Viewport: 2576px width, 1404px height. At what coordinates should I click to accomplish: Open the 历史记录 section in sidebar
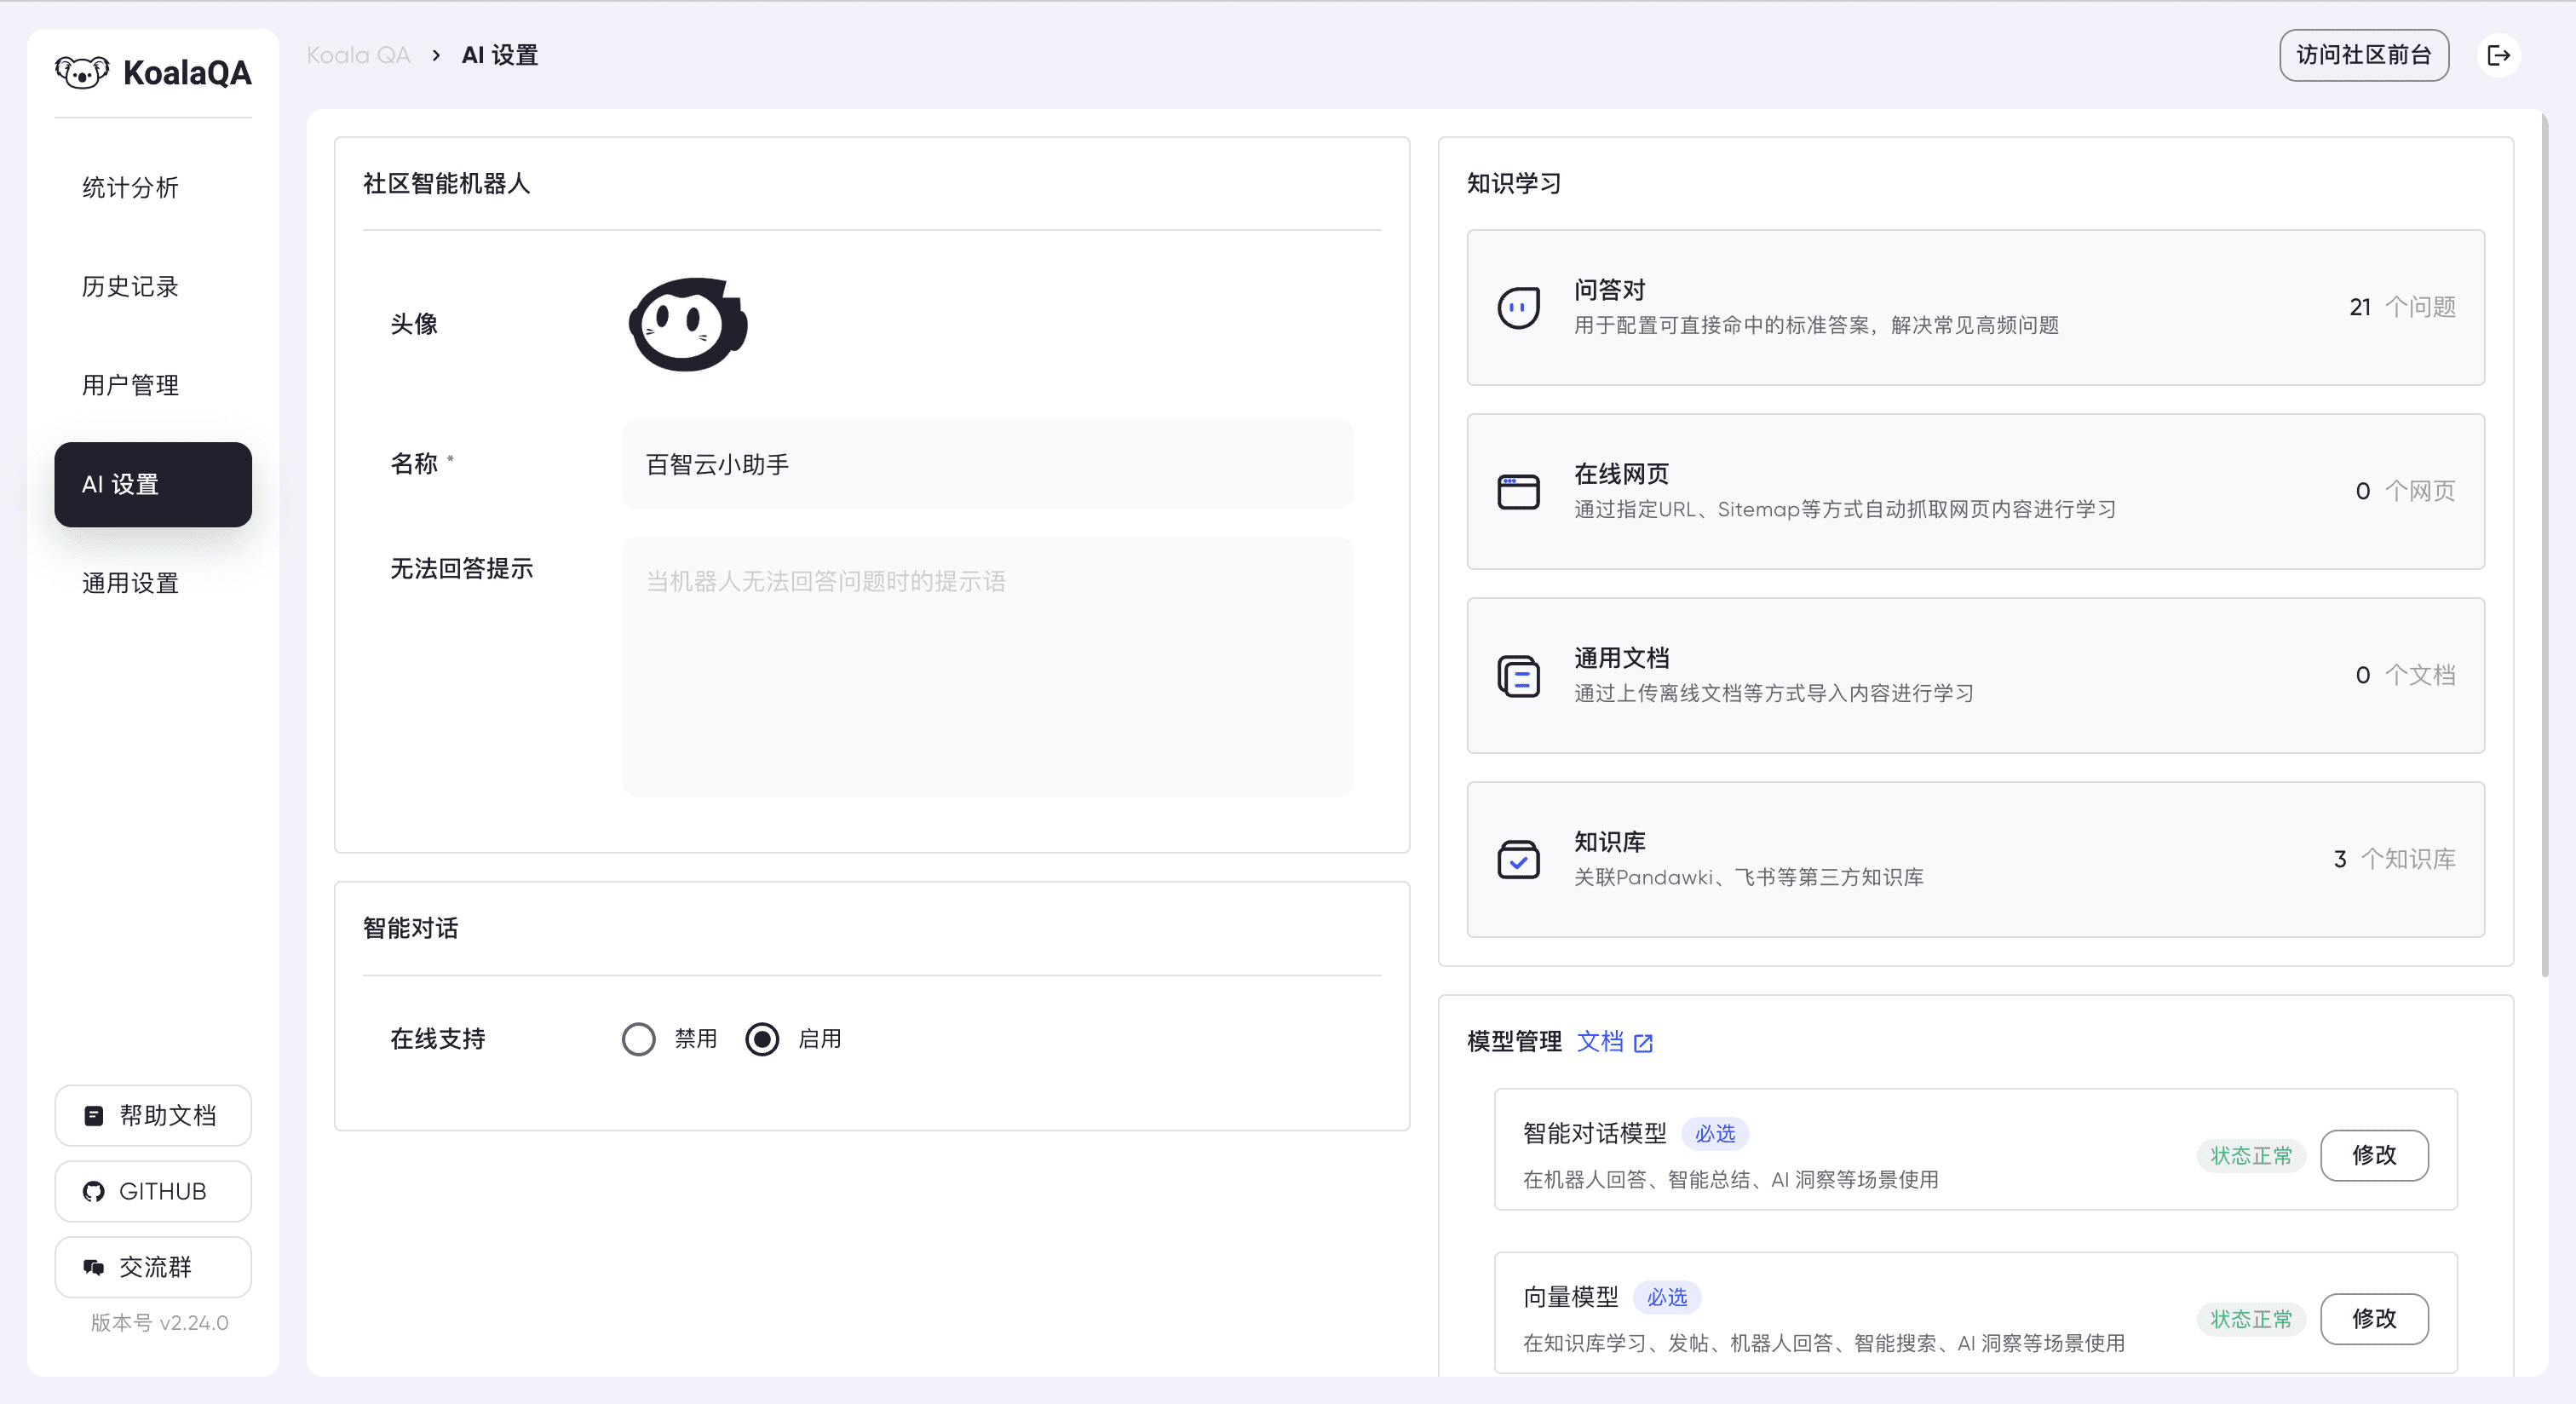point(129,286)
